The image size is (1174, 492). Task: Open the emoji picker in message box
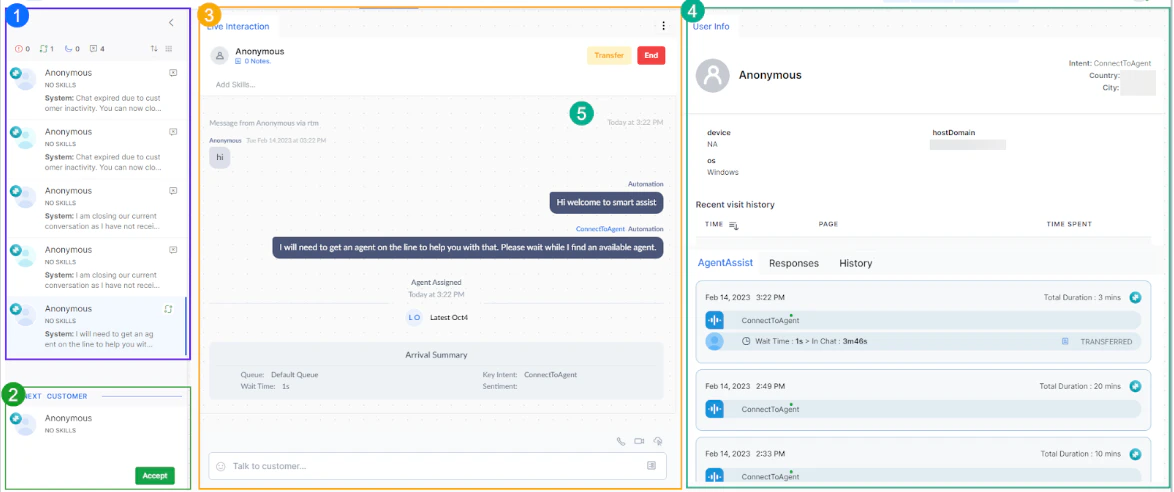tap(221, 466)
